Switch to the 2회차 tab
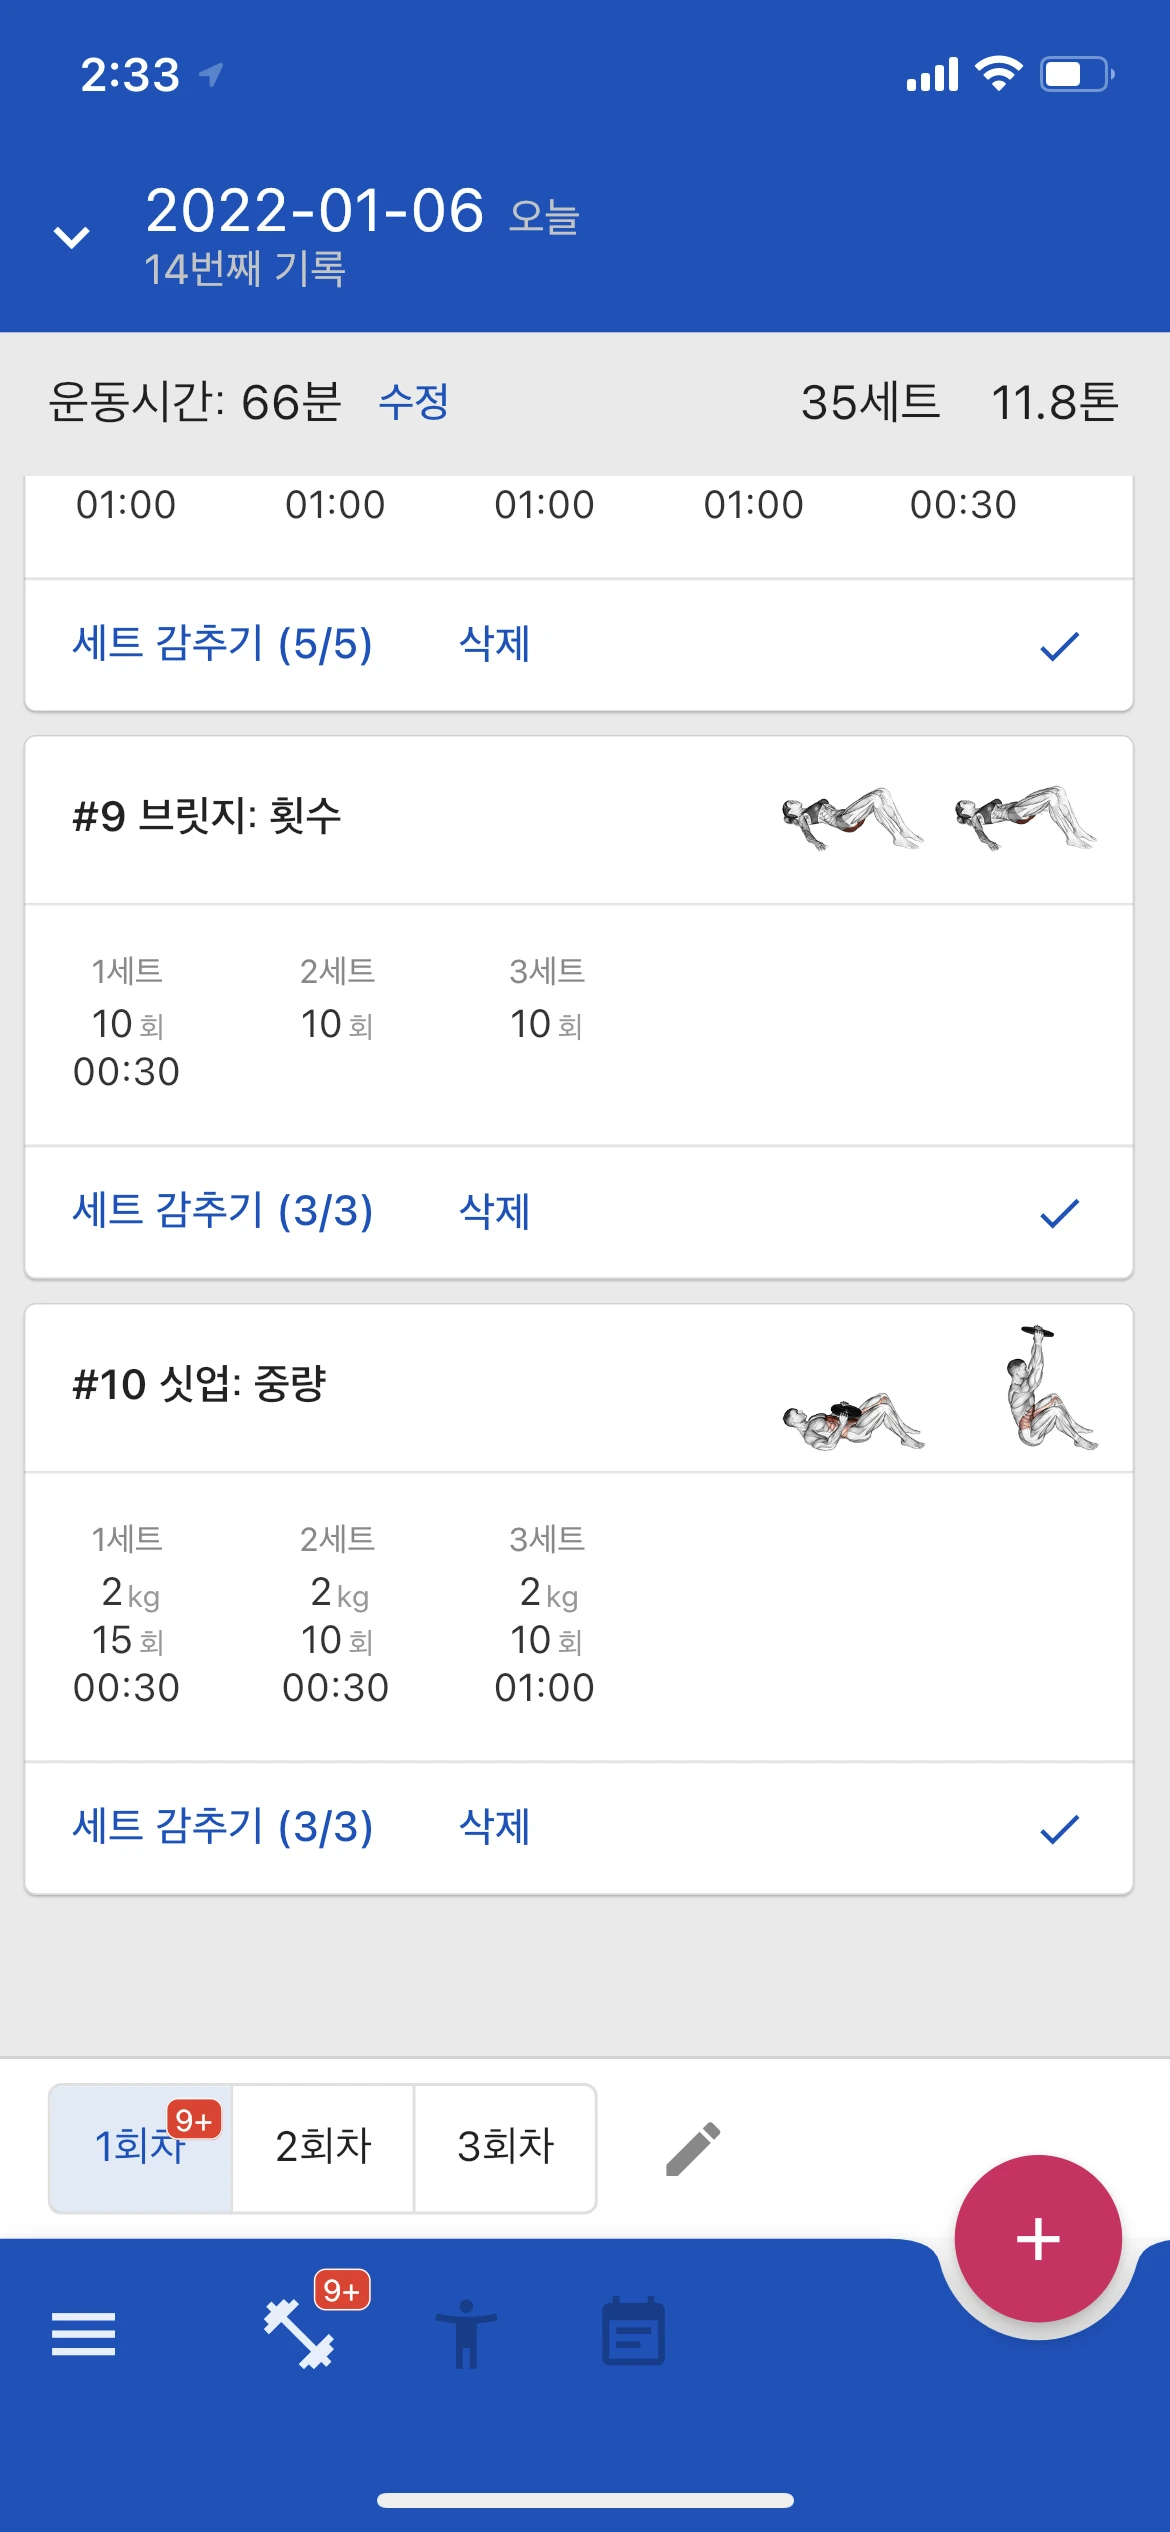Viewport: 1170px width, 2532px height. (323, 2148)
